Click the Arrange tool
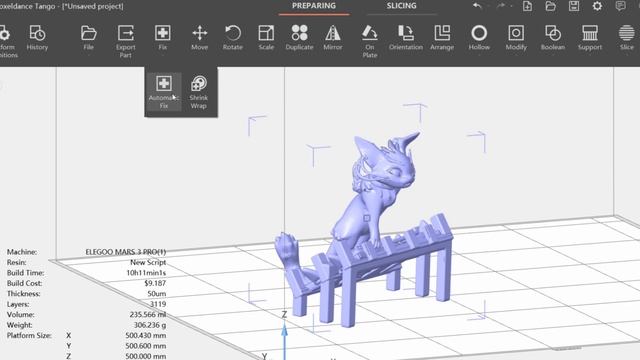The image size is (640, 360). coord(442,38)
